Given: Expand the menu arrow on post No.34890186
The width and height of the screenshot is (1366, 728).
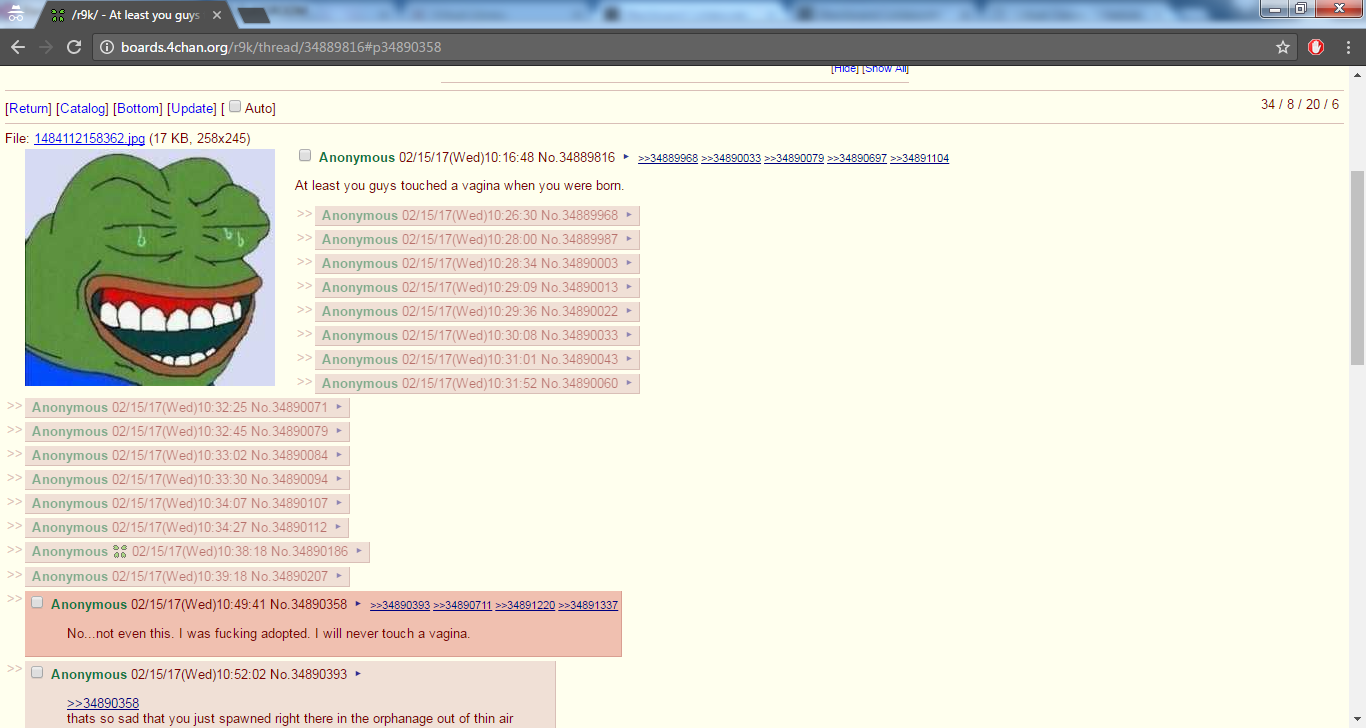Looking at the screenshot, I should click(x=359, y=551).
